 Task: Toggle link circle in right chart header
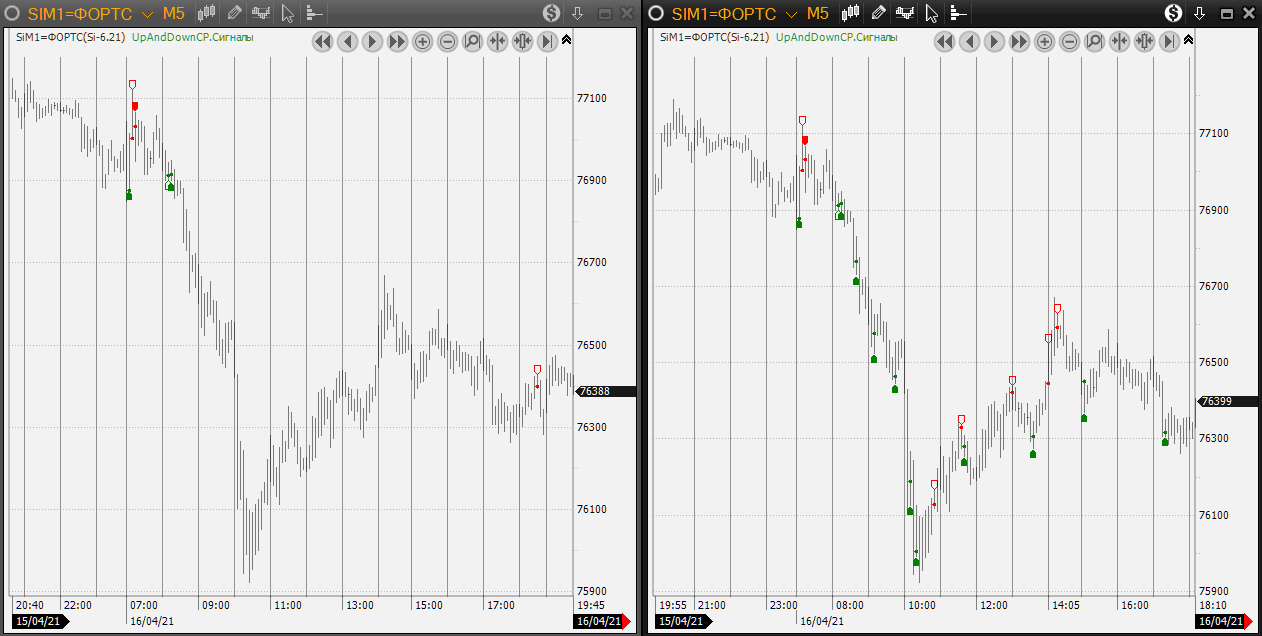click(656, 13)
